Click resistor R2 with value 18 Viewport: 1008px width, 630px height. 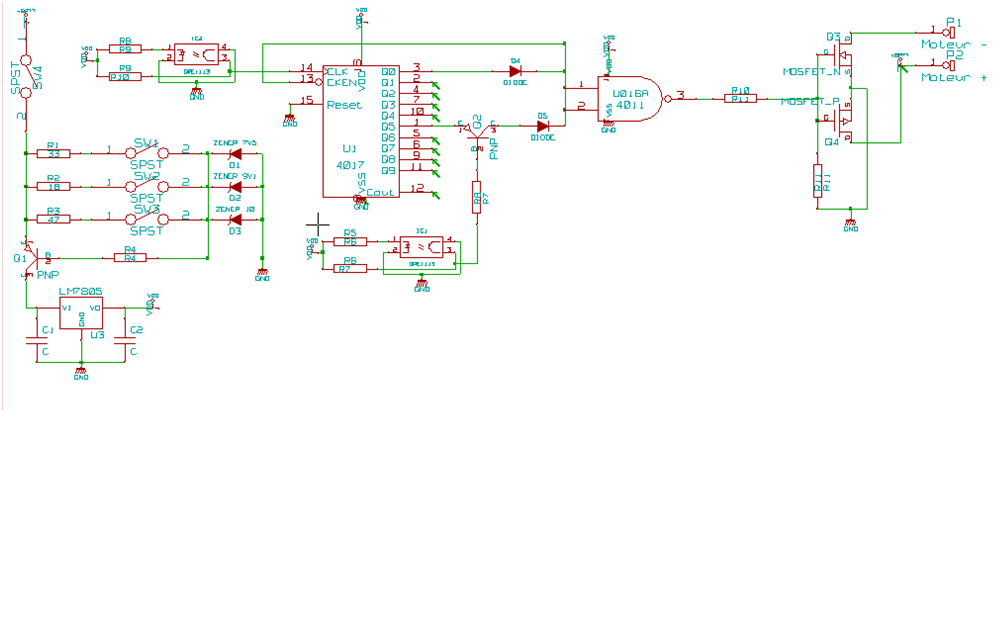[53, 186]
